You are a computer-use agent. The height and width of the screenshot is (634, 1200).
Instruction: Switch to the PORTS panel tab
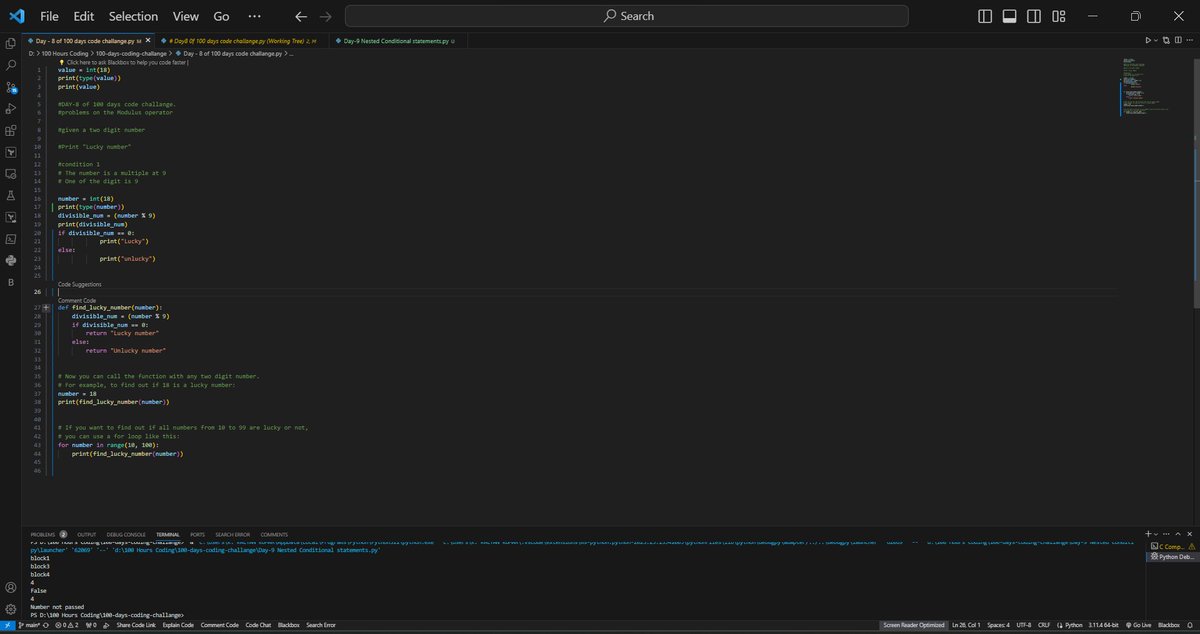pyautogui.click(x=197, y=534)
